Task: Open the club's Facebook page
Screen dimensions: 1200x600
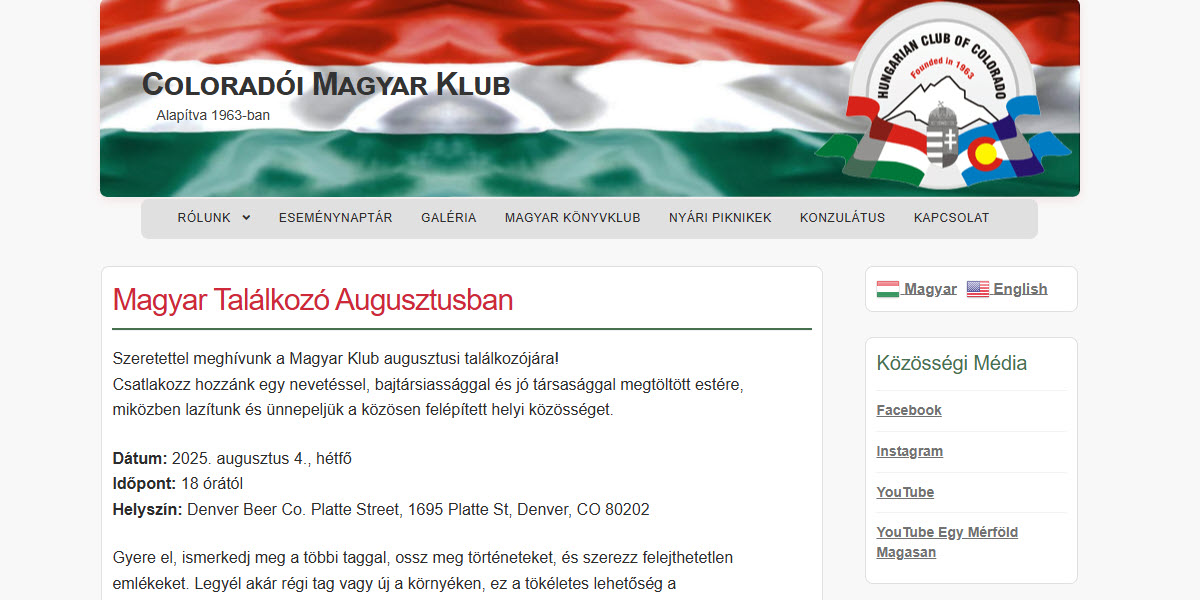Action: [x=908, y=410]
